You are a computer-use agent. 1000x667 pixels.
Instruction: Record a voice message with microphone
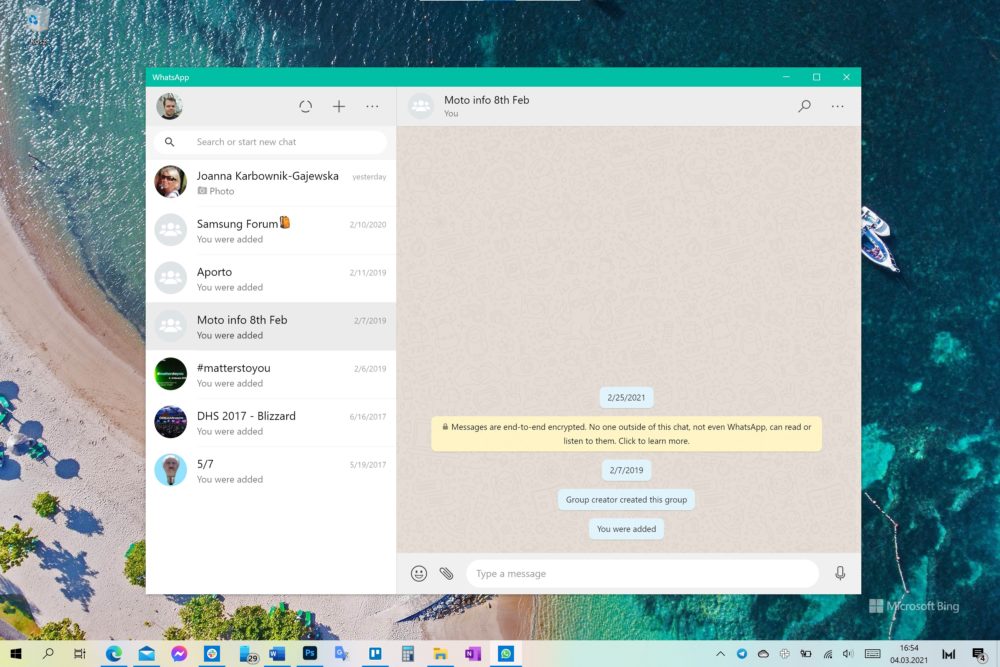click(x=840, y=573)
